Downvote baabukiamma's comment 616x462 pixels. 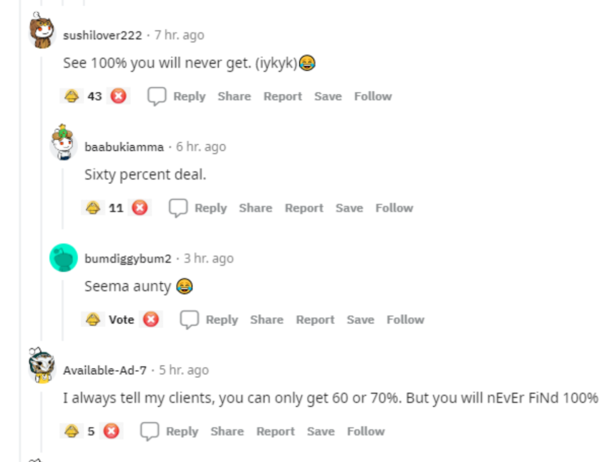click(139, 208)
